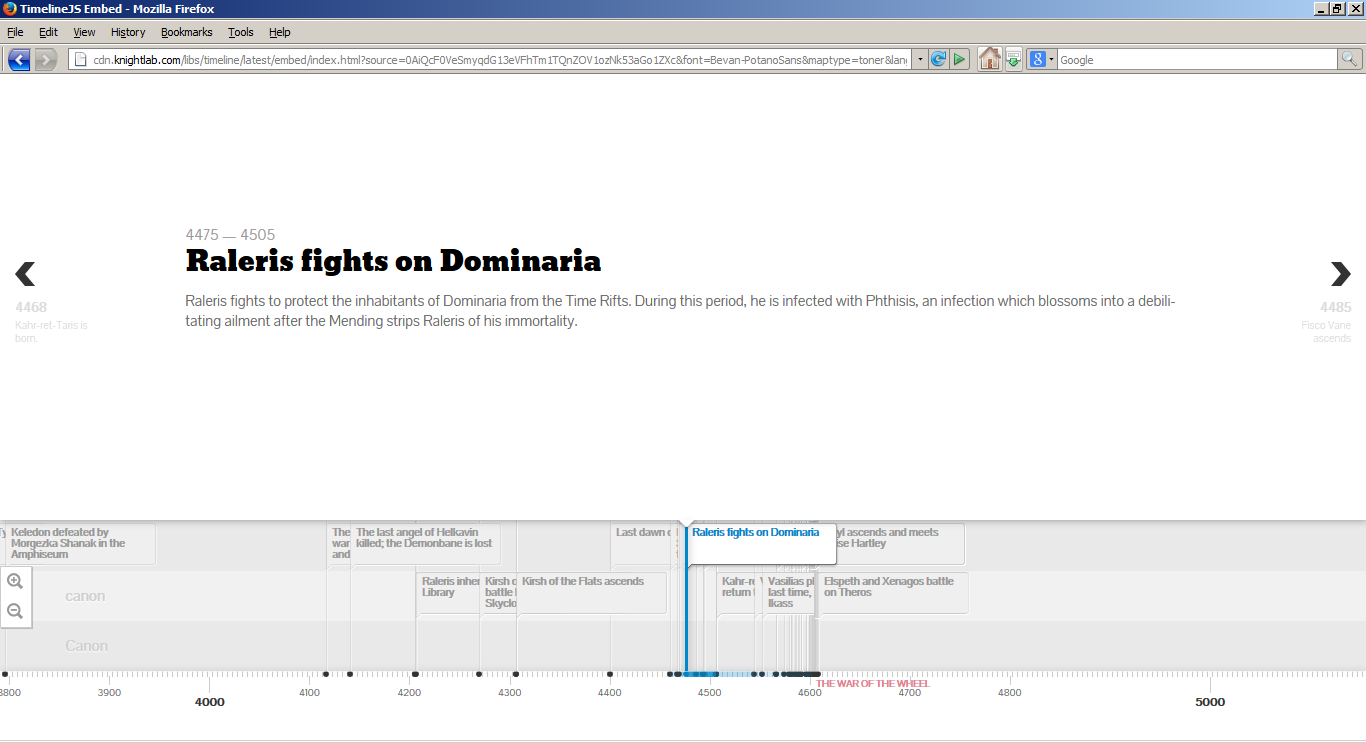Zoom in on the timeline

(15, 581)
